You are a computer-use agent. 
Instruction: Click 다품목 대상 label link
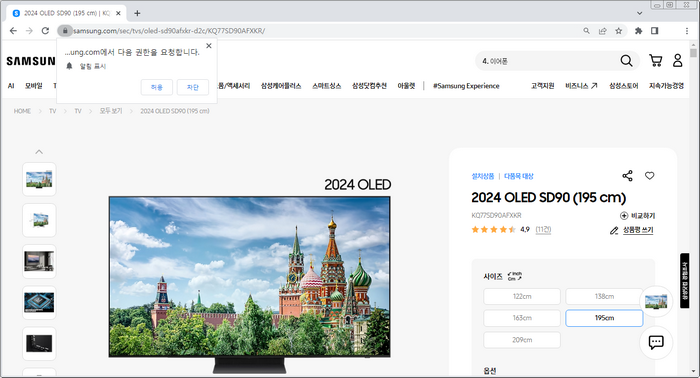[519, 176]
